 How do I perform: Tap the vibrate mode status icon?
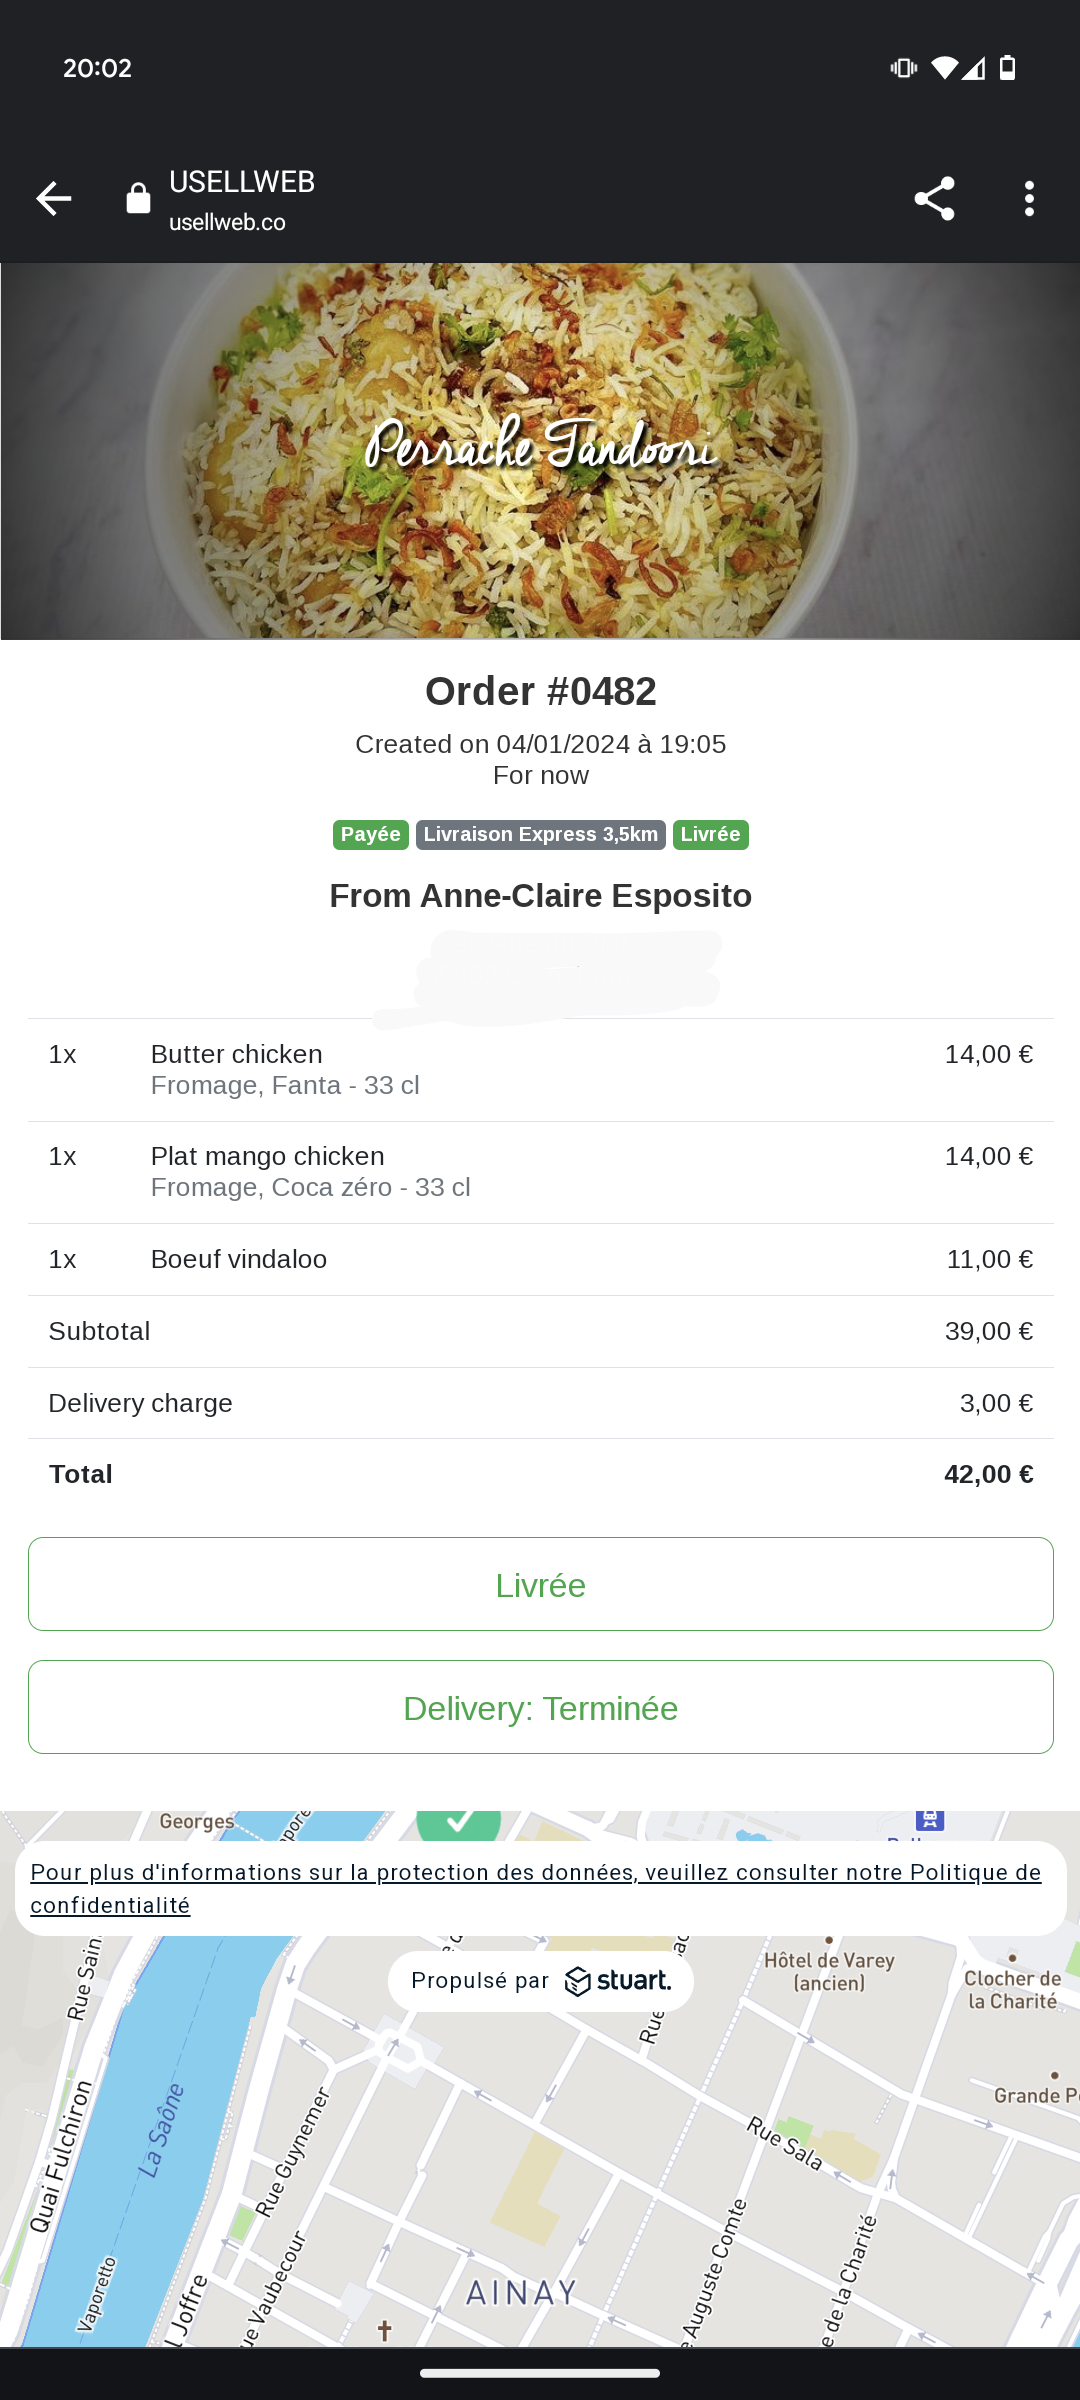[903, 68]
